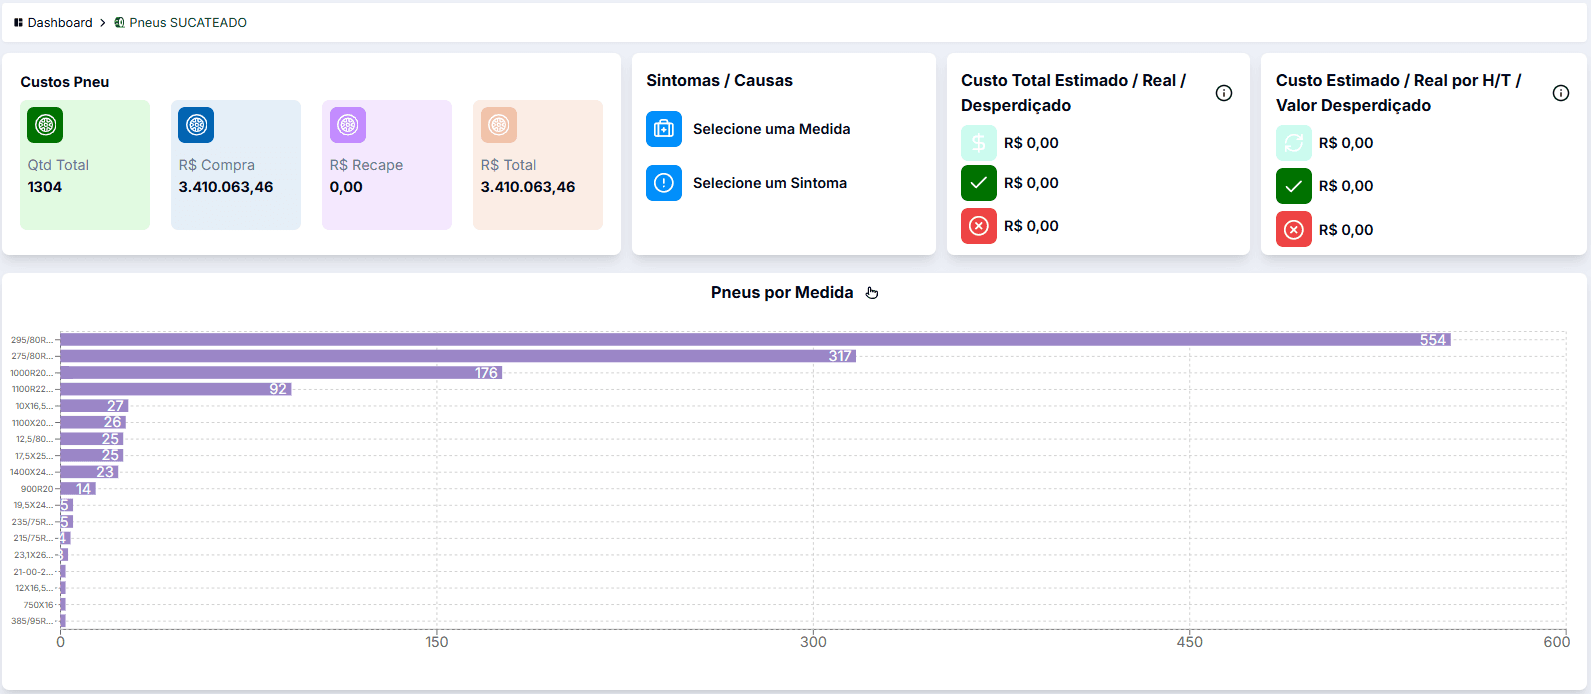The width and height of the screenshot is (1591, 694).
Task: Click the 1400X24... axis label
Action: [32, 472]
